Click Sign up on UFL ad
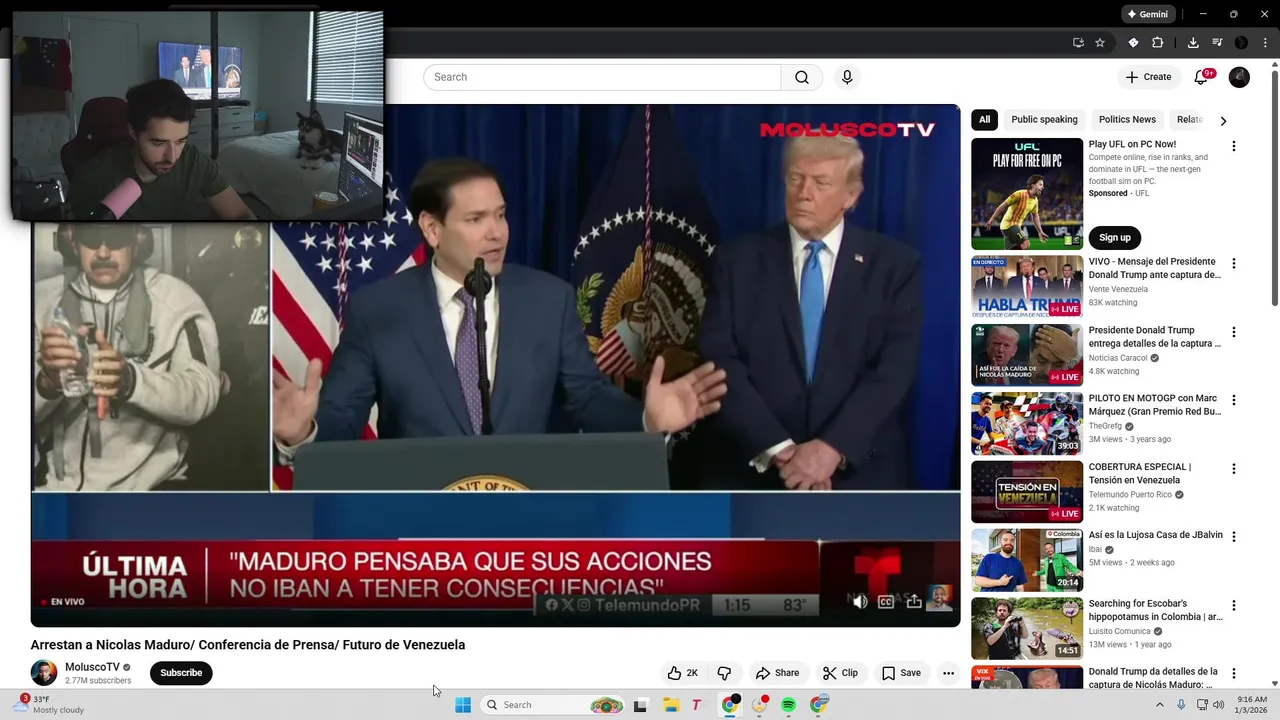This screenshot has width=1280, height=720. coord(1115,237)
